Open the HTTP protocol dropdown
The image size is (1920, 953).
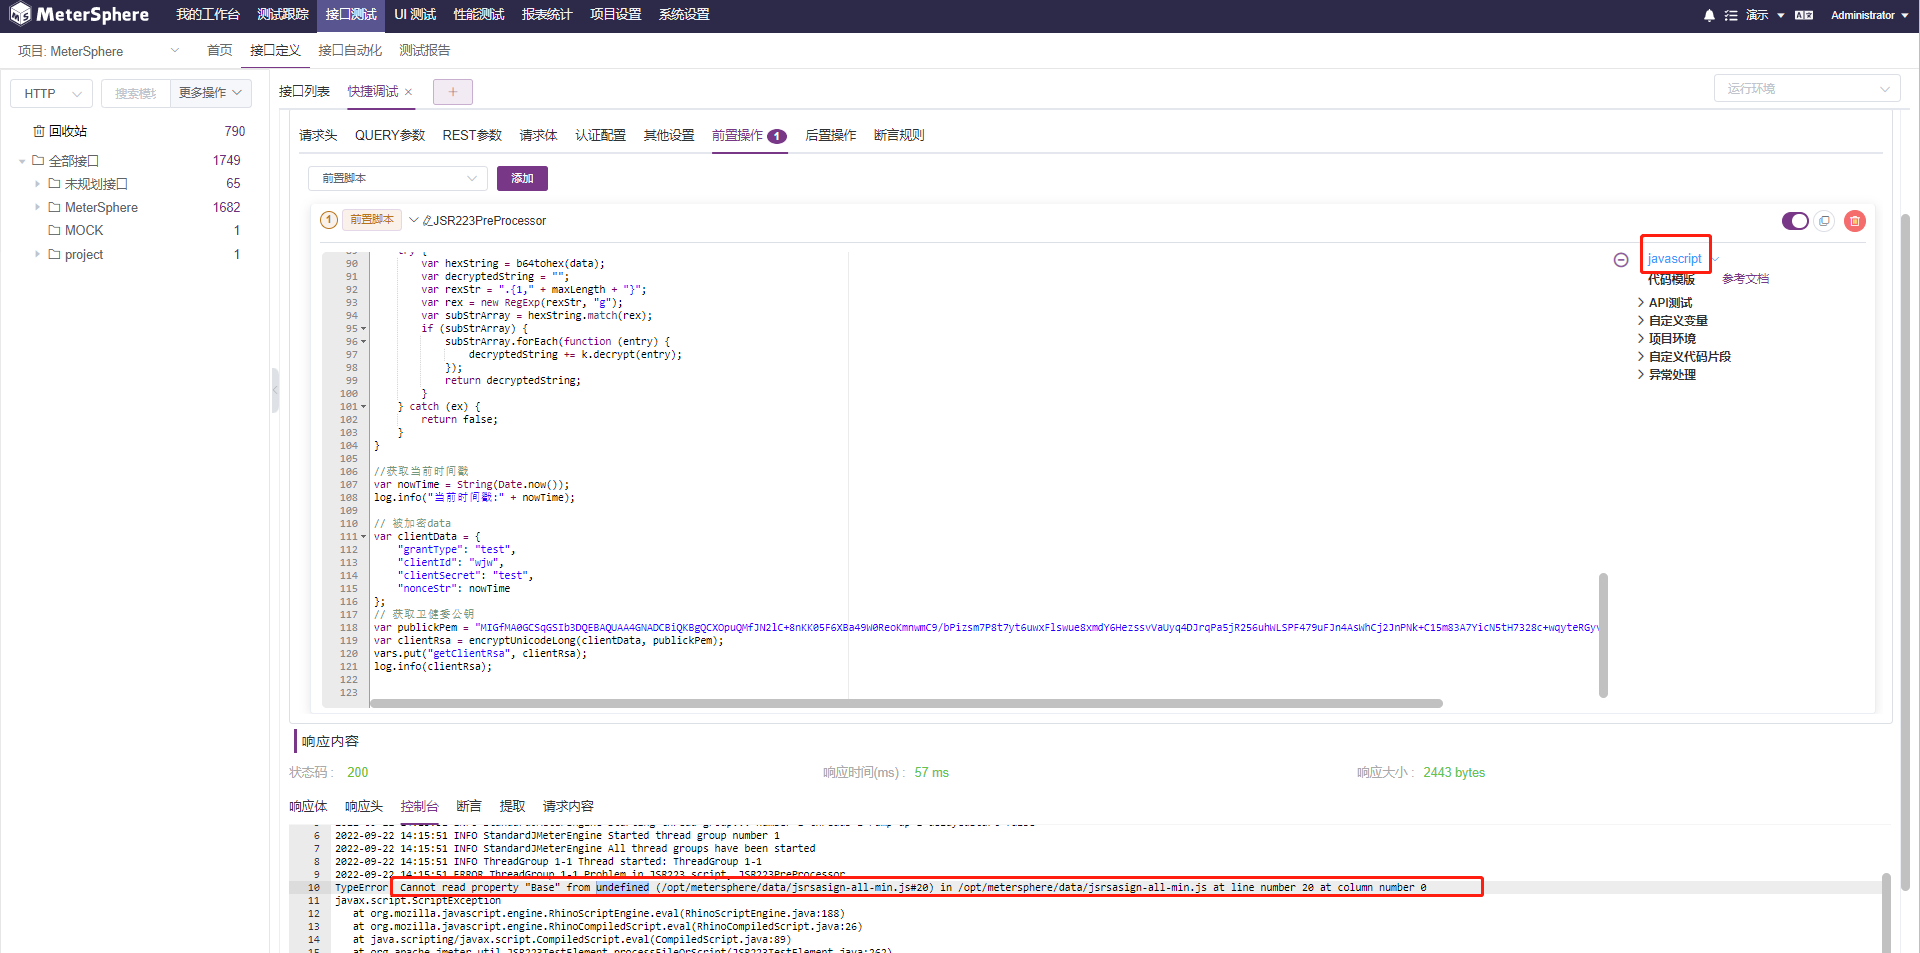(51, 93)
